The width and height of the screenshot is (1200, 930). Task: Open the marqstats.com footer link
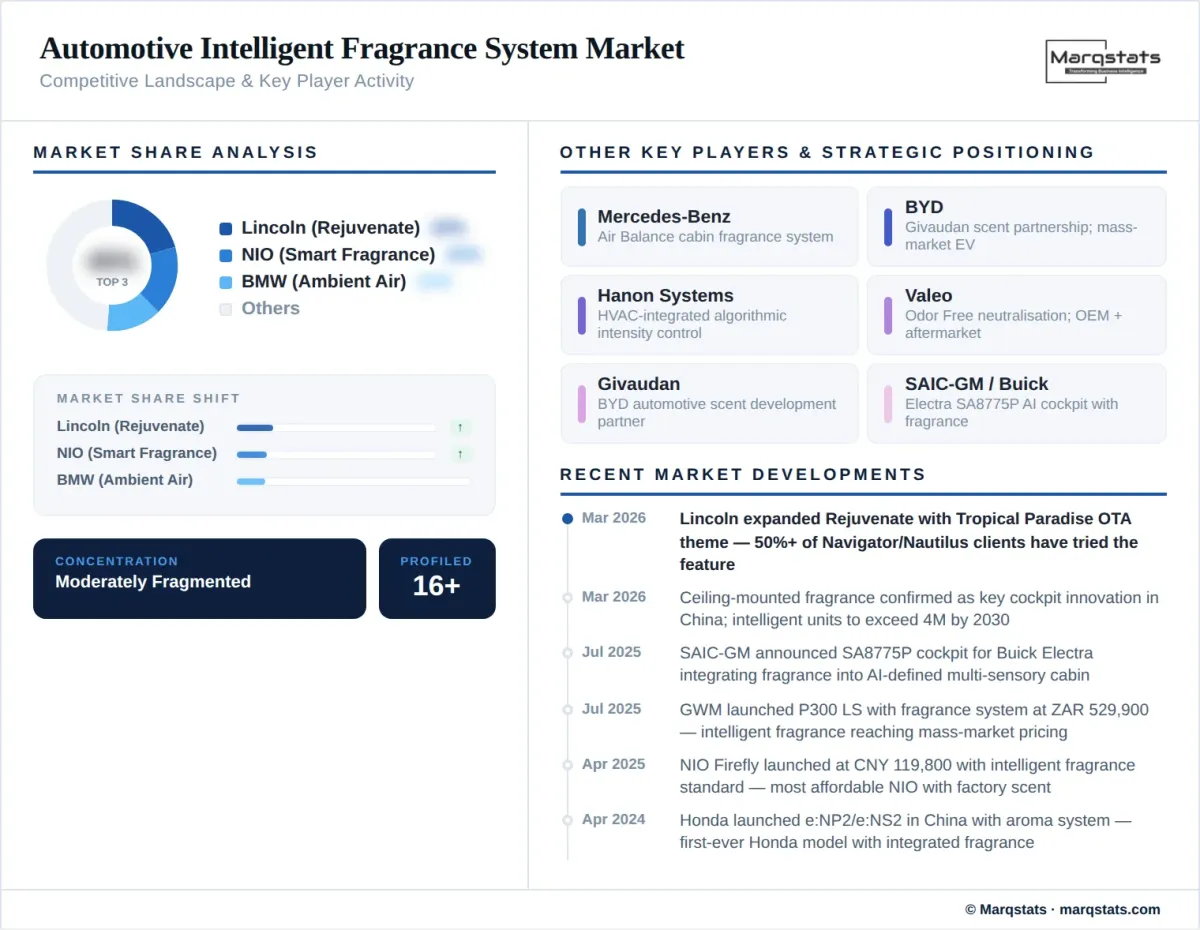click(1109, 909)
